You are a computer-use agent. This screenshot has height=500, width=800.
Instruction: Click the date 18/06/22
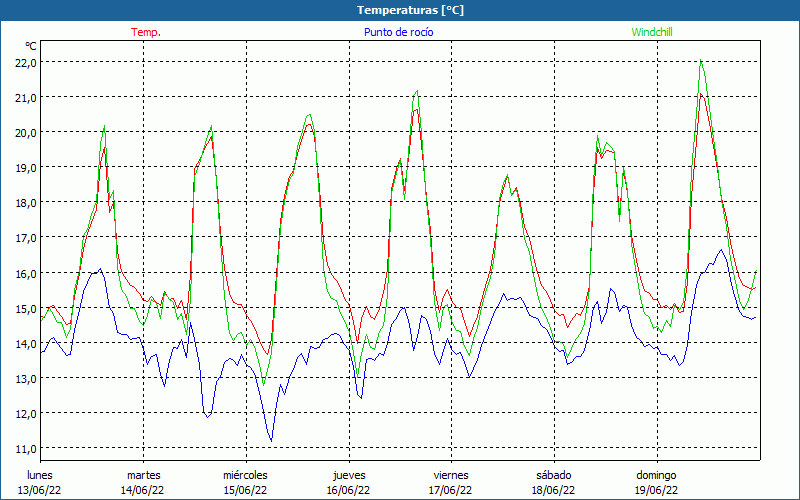coord(553,490)
